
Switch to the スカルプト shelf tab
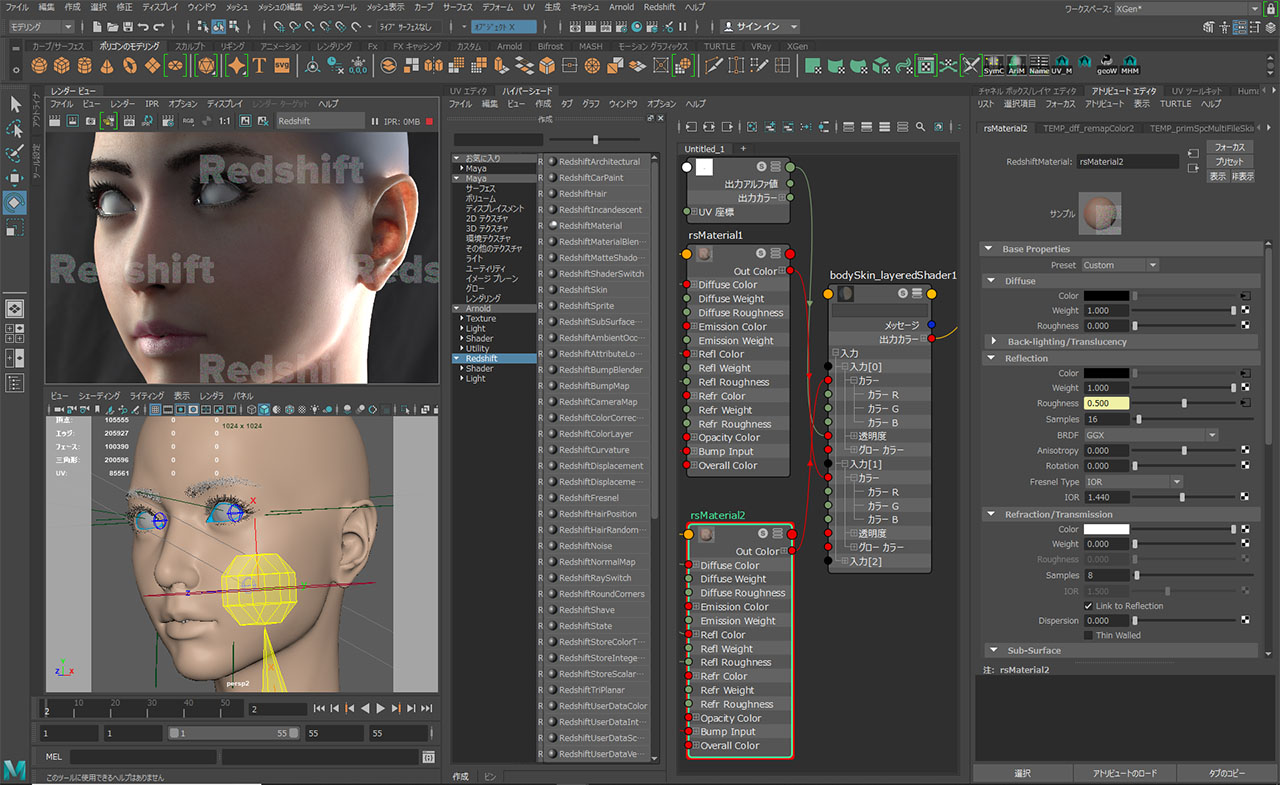[190, 46]
